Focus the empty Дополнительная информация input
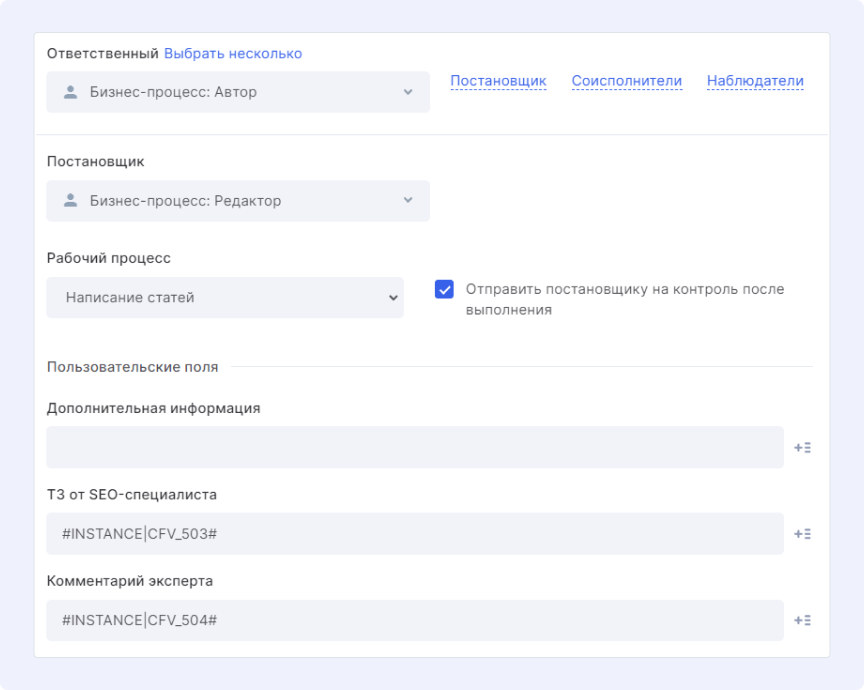864x690 pixels. coord(414,448)
